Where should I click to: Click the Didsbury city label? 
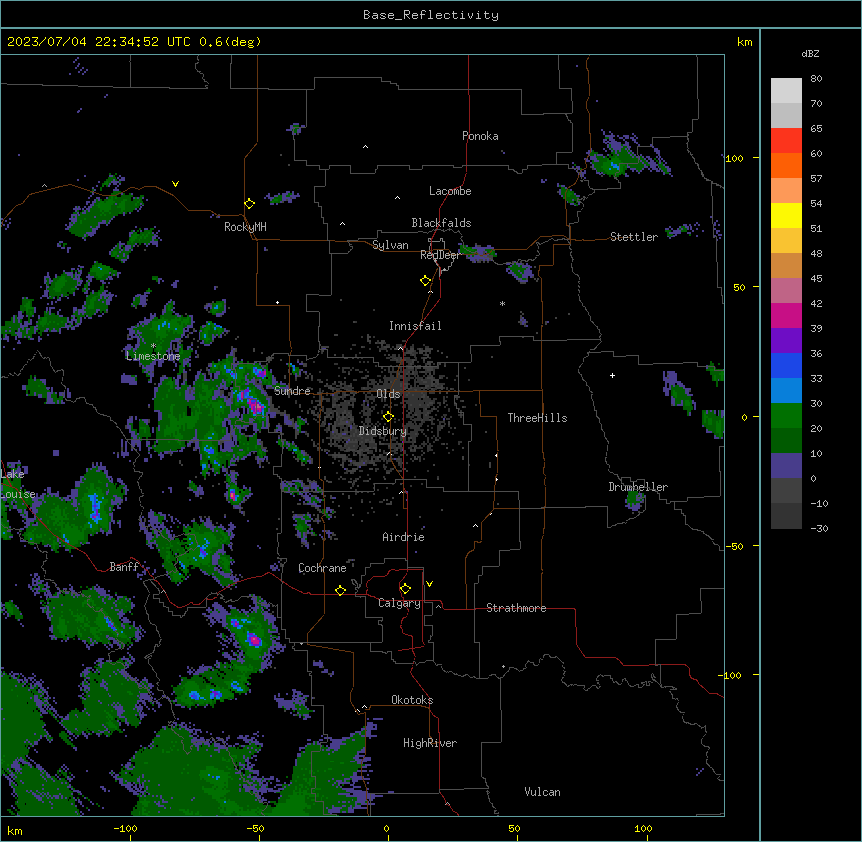pos(383,431)
